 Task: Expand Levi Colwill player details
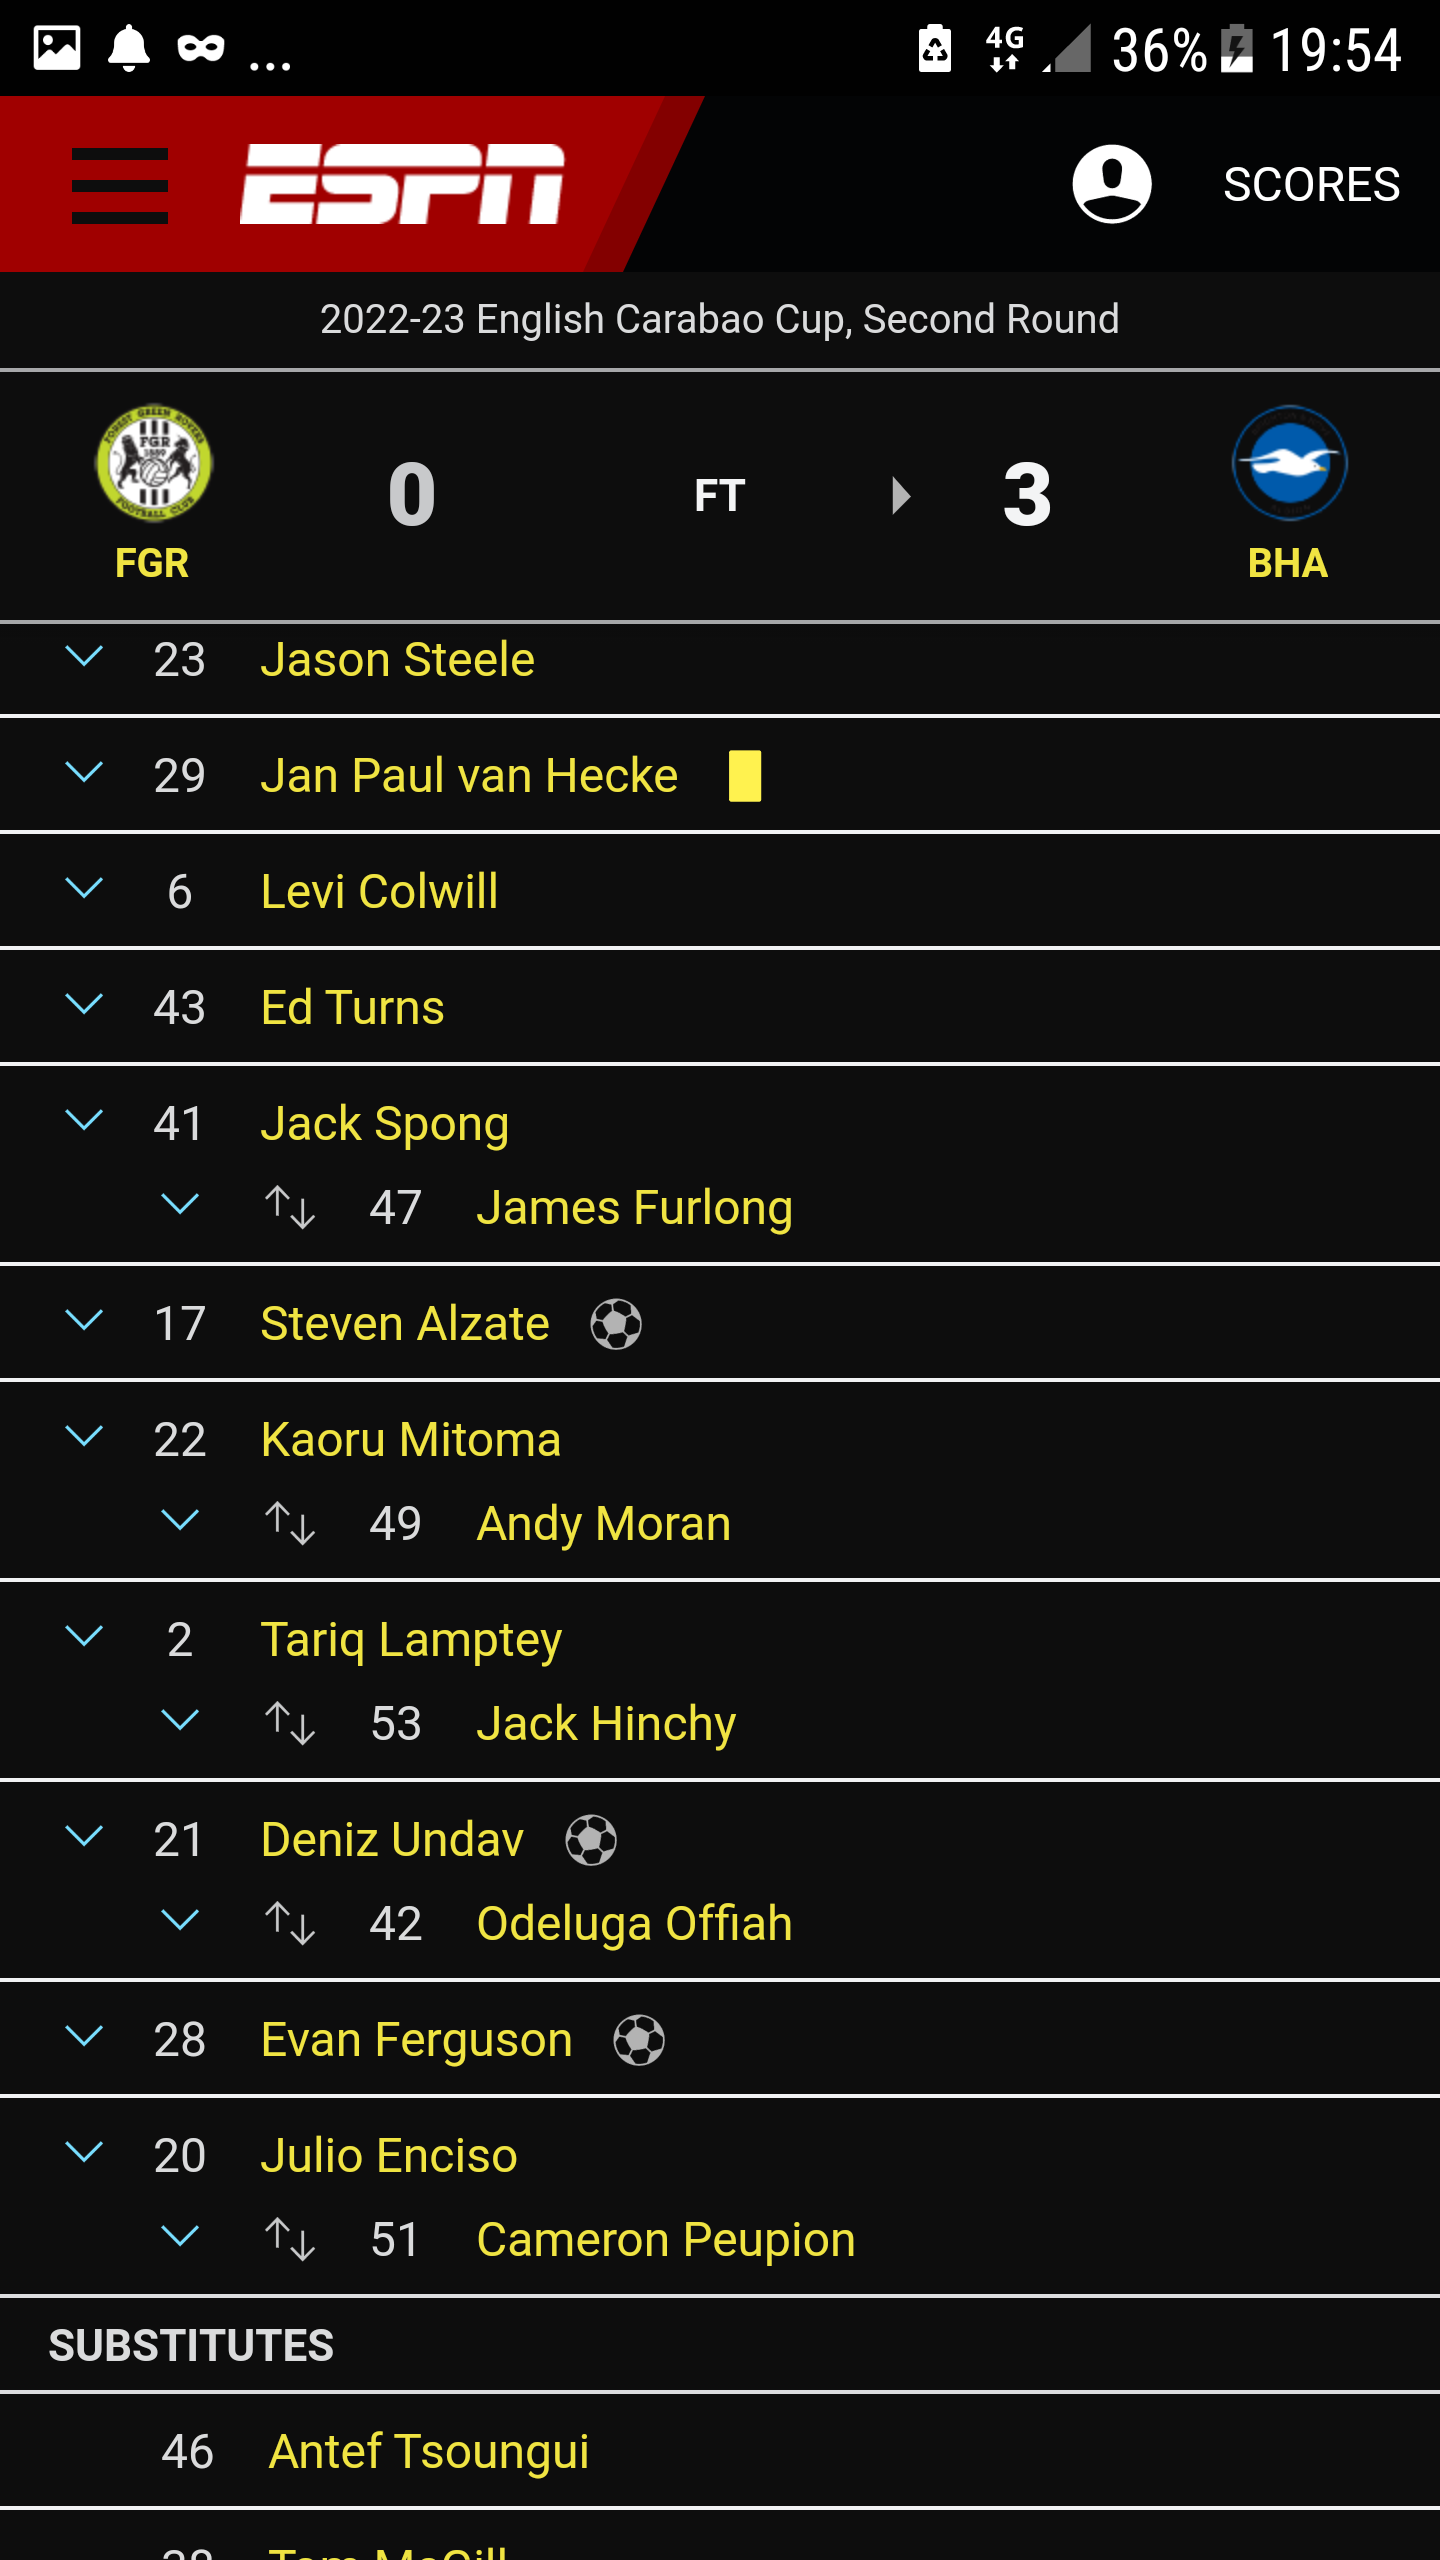[84, 889]
